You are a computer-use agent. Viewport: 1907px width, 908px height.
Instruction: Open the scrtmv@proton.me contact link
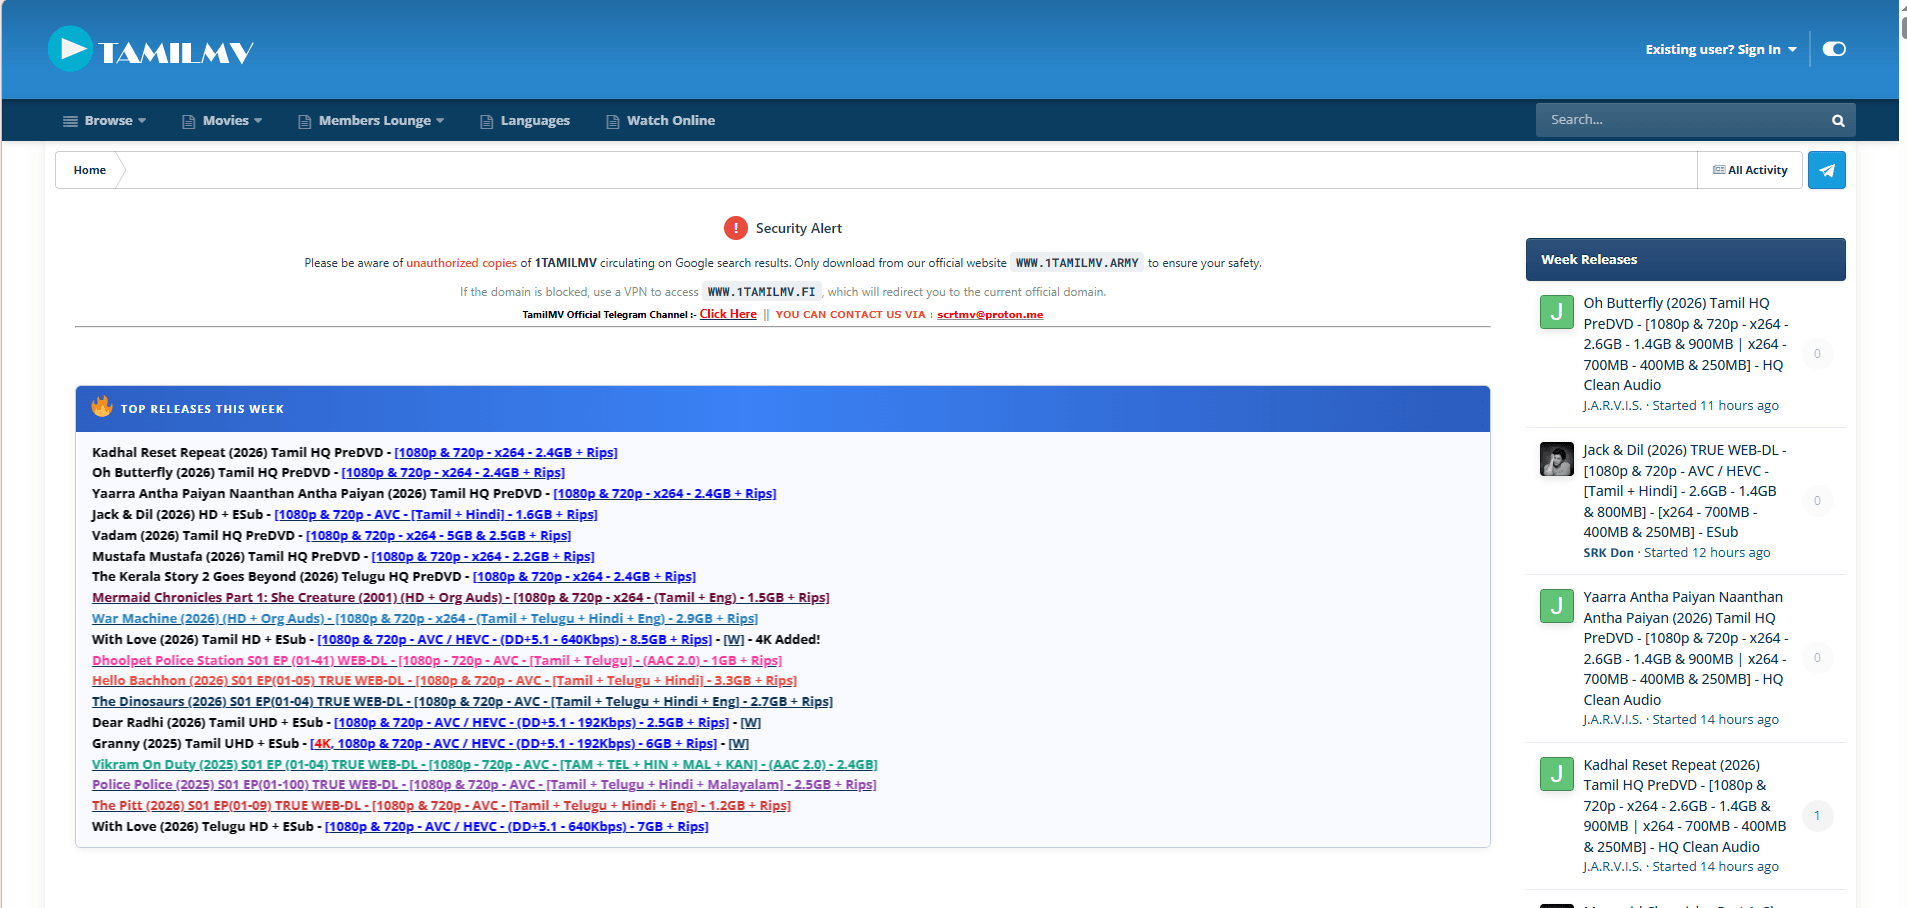click(x=989, y=315)
